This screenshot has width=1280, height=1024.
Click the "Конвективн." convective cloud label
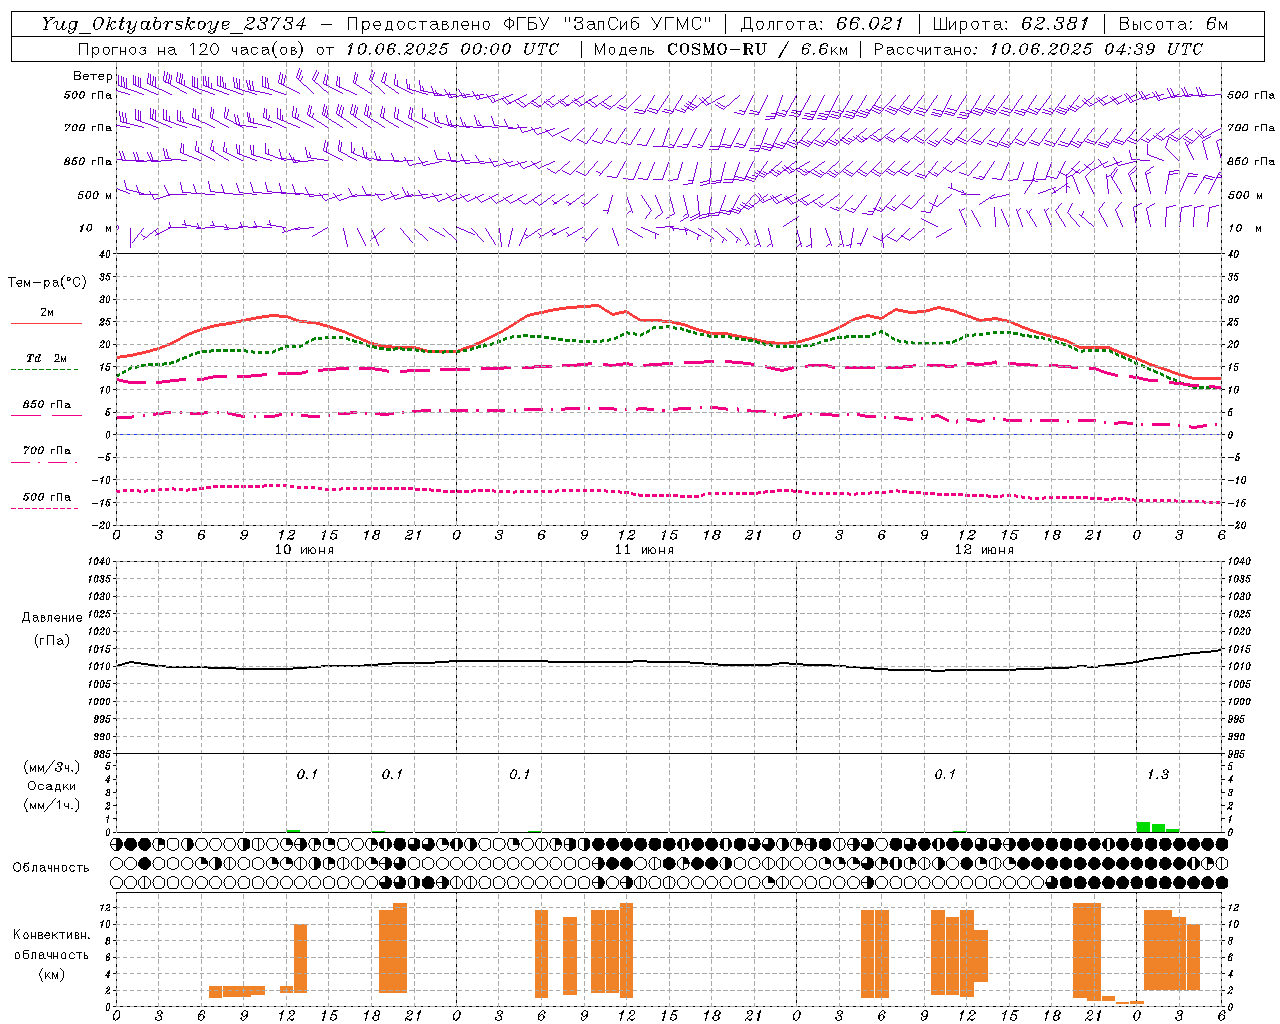[52, 935]
